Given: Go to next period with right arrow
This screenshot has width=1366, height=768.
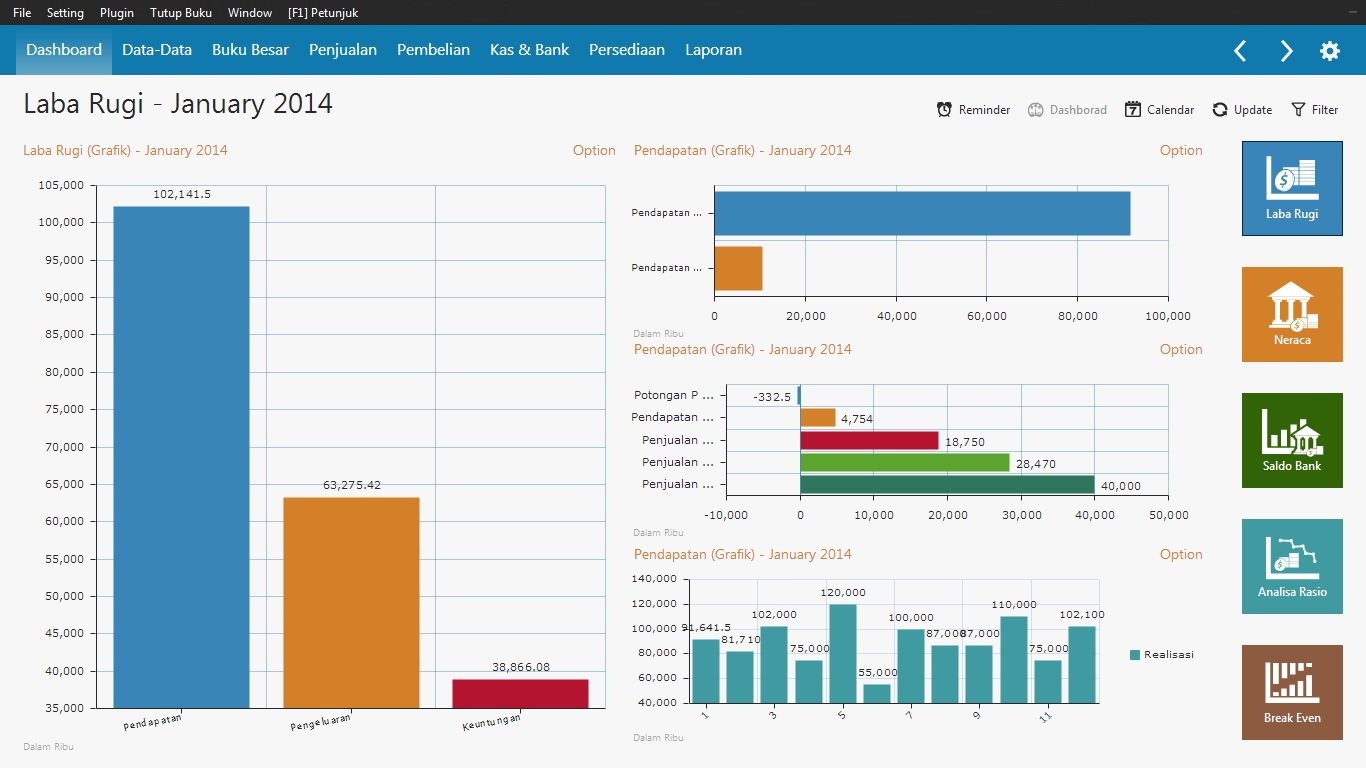Looking at the screenshot, I should click(1286, 51).
